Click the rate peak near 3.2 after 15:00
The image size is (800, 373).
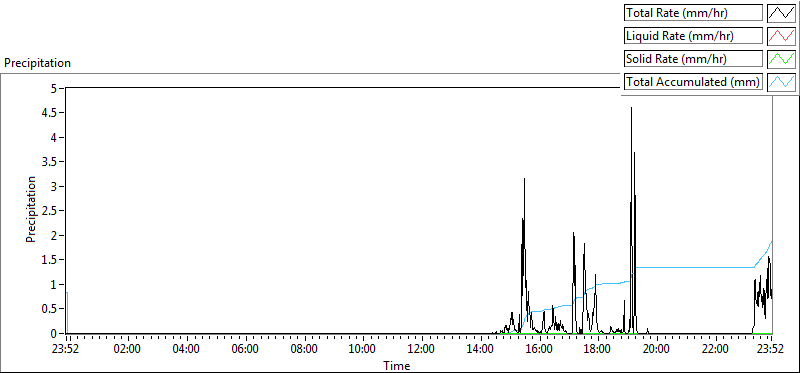click(x=524, y=179)
